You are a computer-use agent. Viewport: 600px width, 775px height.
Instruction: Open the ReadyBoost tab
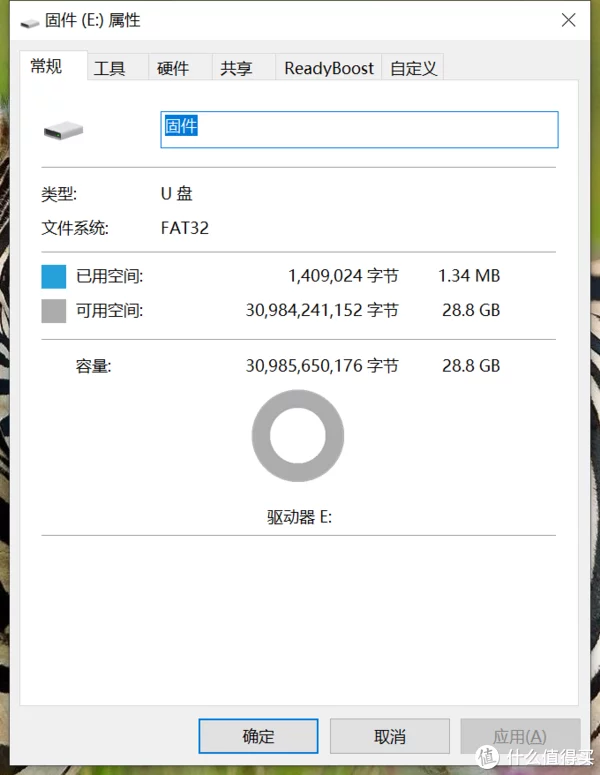click(328, 68)
